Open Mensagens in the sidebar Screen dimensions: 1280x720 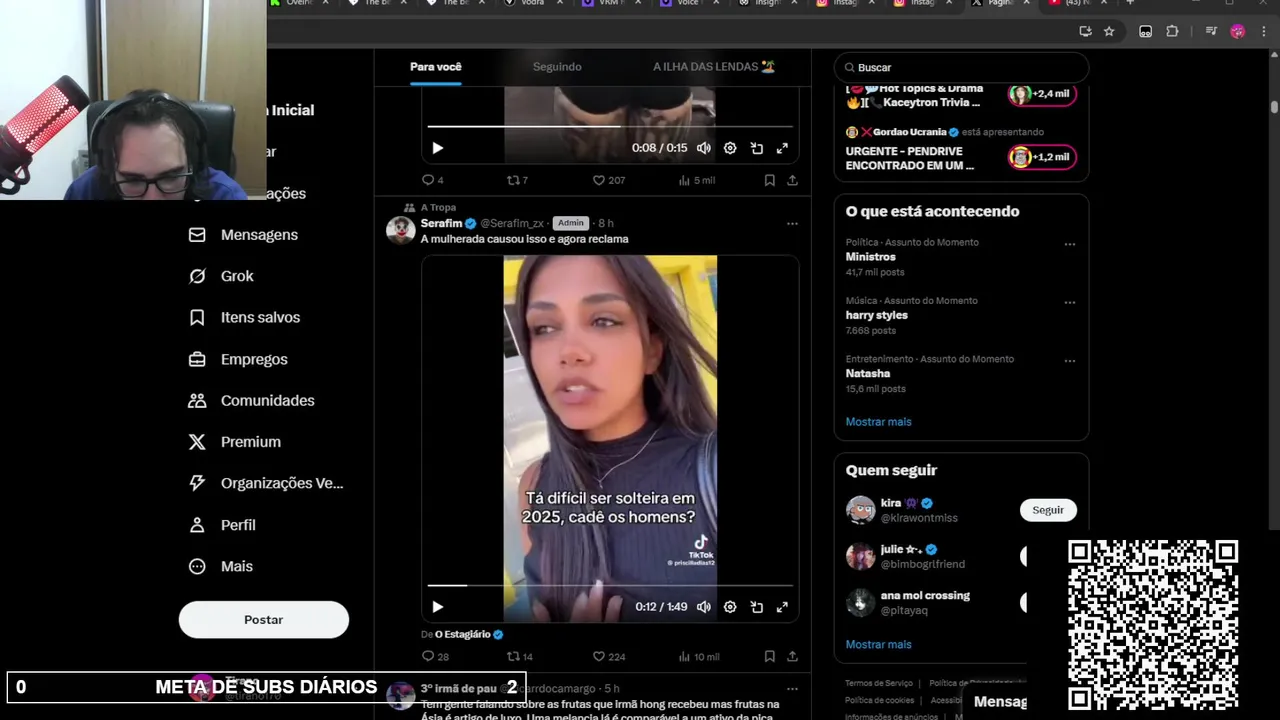tap(243, 235)
